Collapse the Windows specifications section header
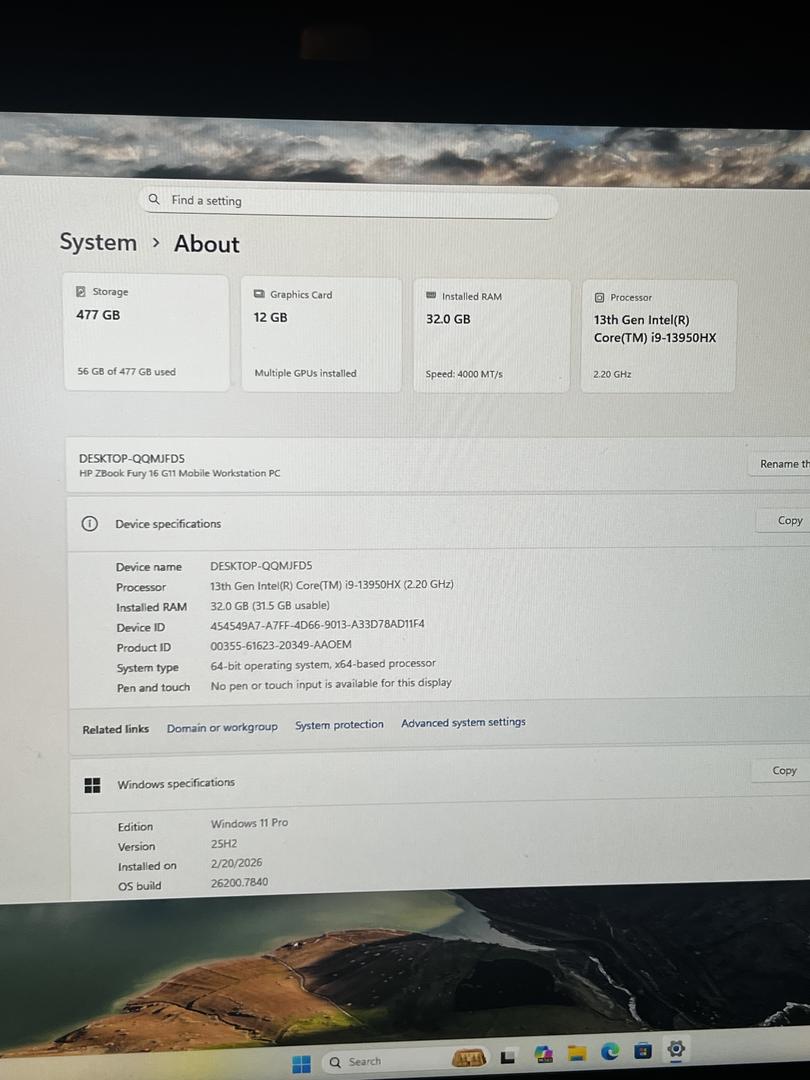 click(x=439, y=780)
